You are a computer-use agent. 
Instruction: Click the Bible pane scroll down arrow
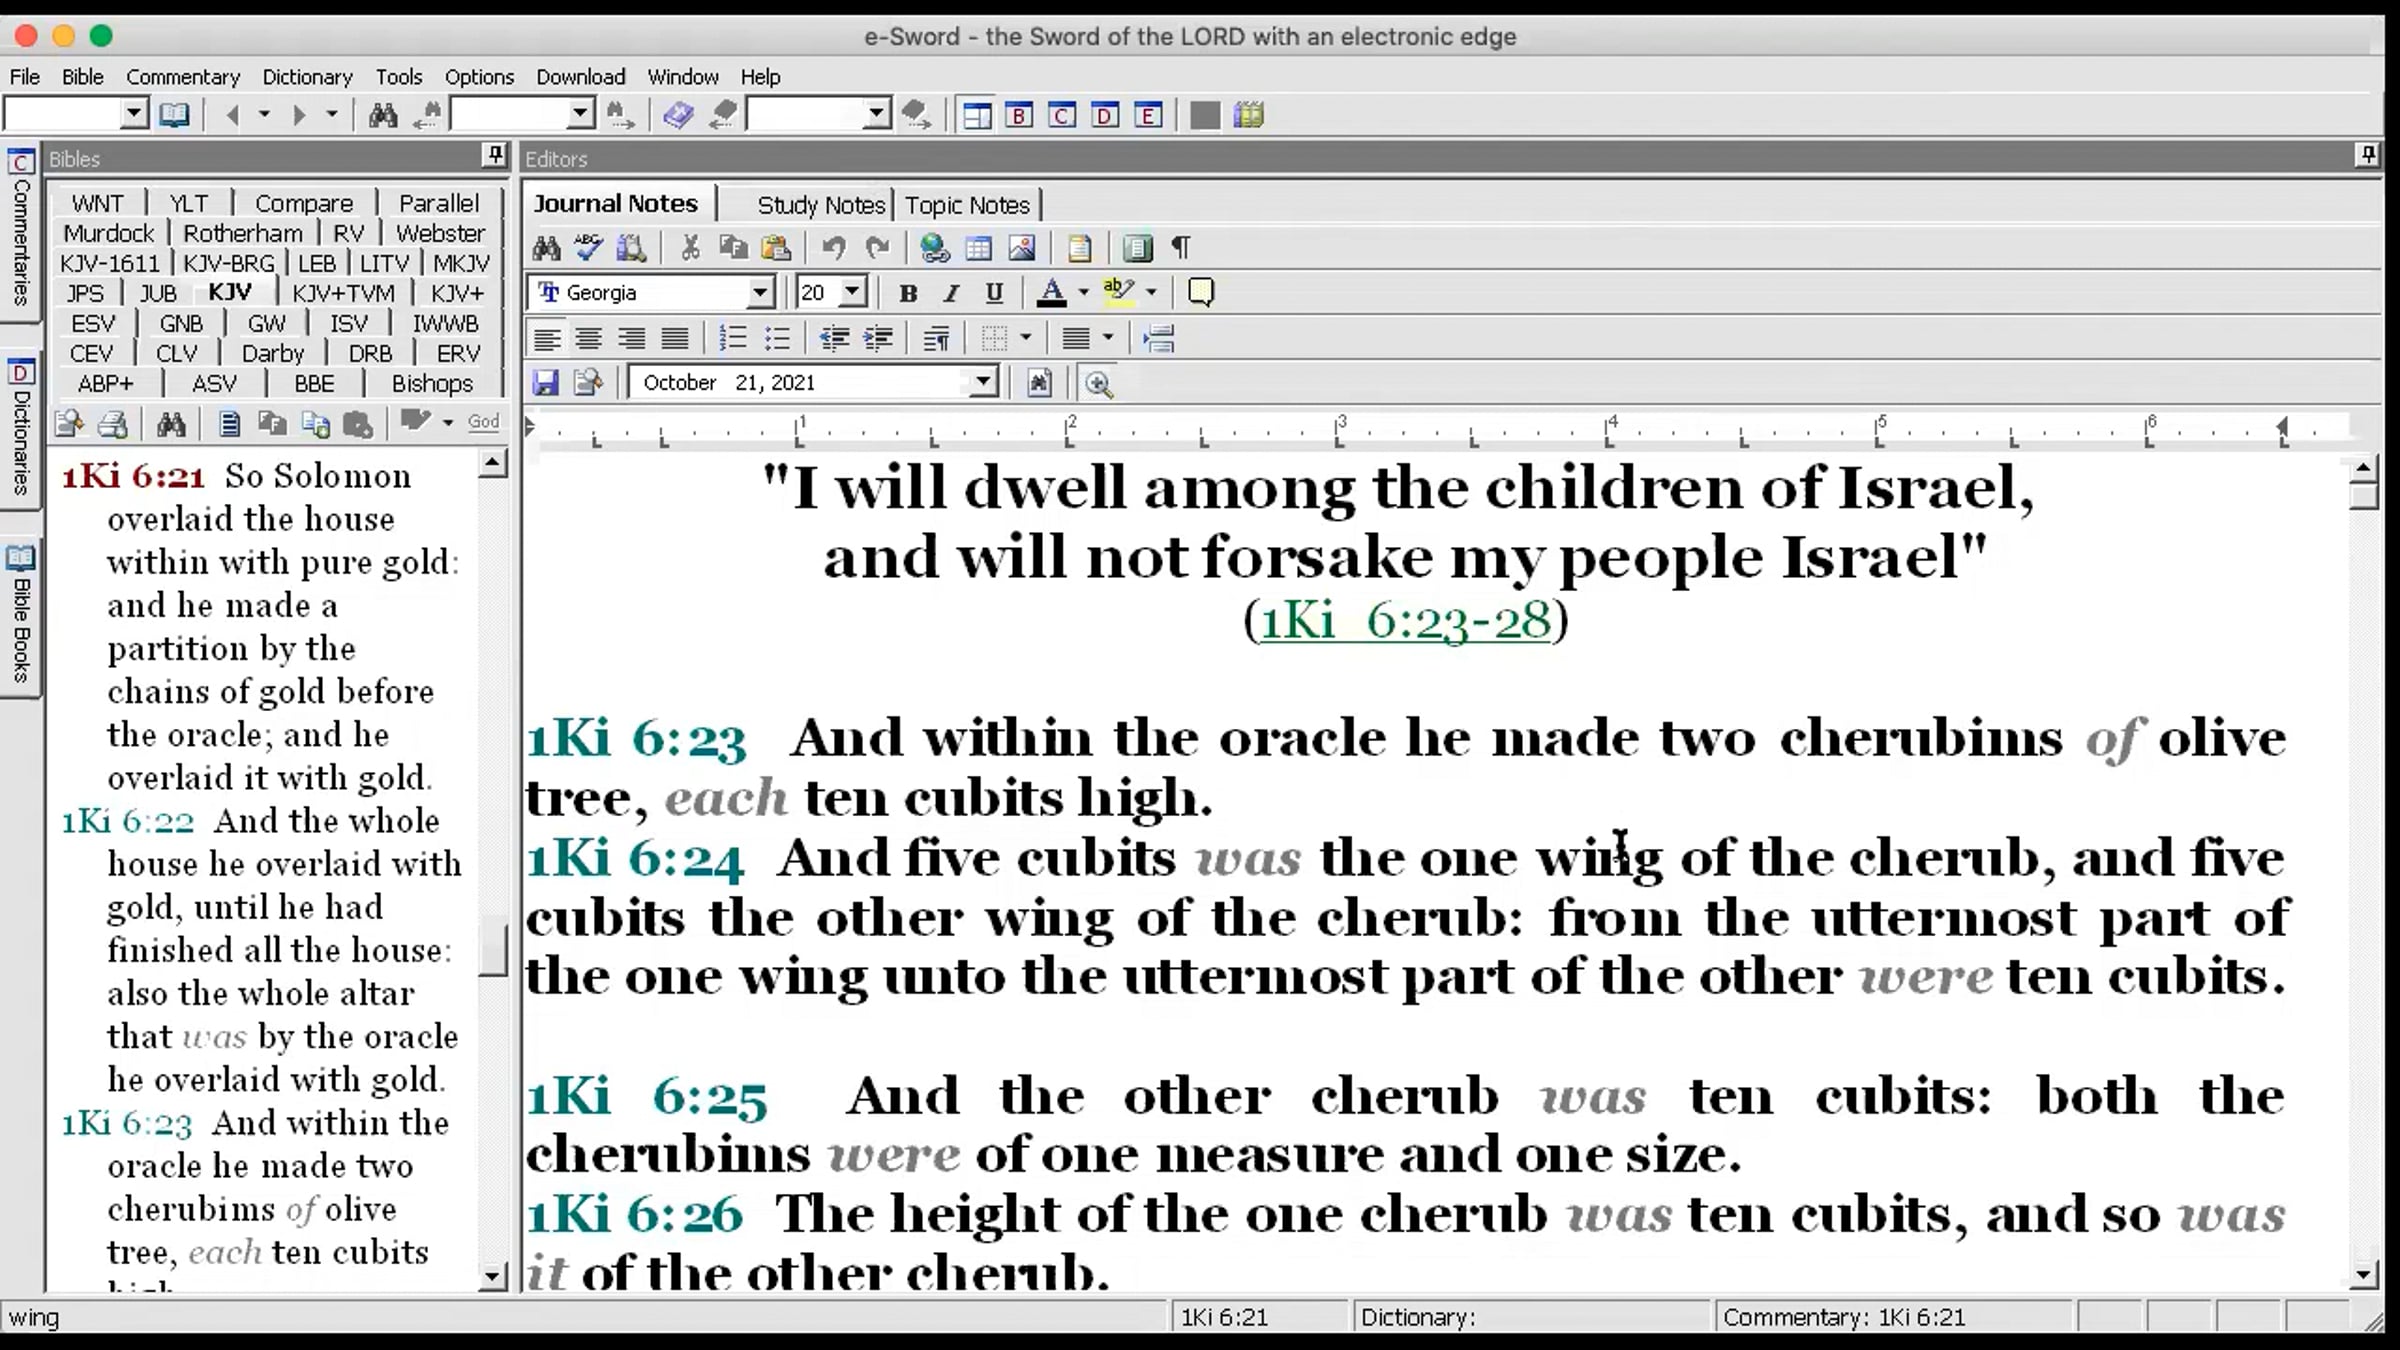coord(492,1276)
